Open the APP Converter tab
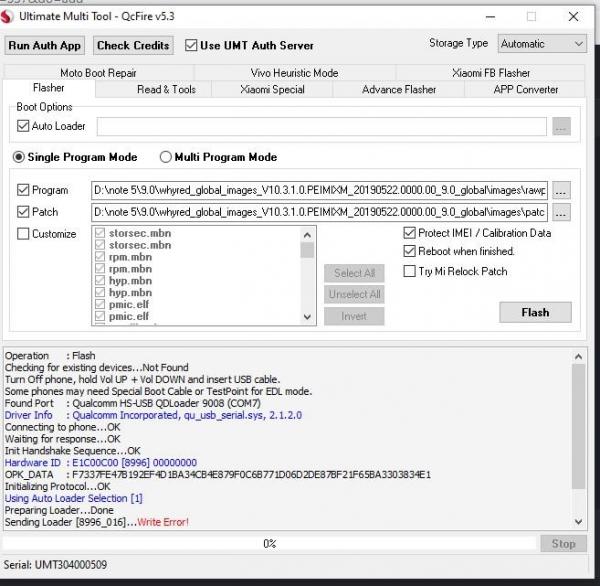600x586 pixels. [526, 90]
